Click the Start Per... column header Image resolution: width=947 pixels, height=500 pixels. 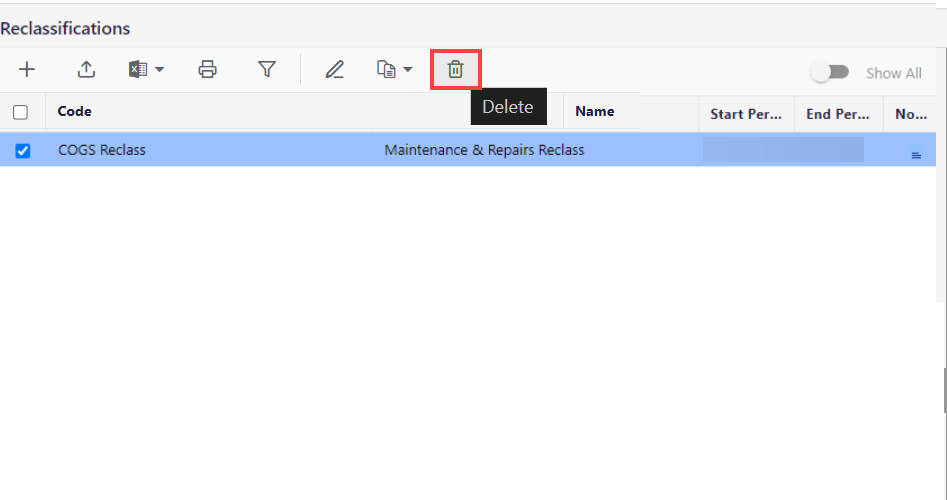746,114
